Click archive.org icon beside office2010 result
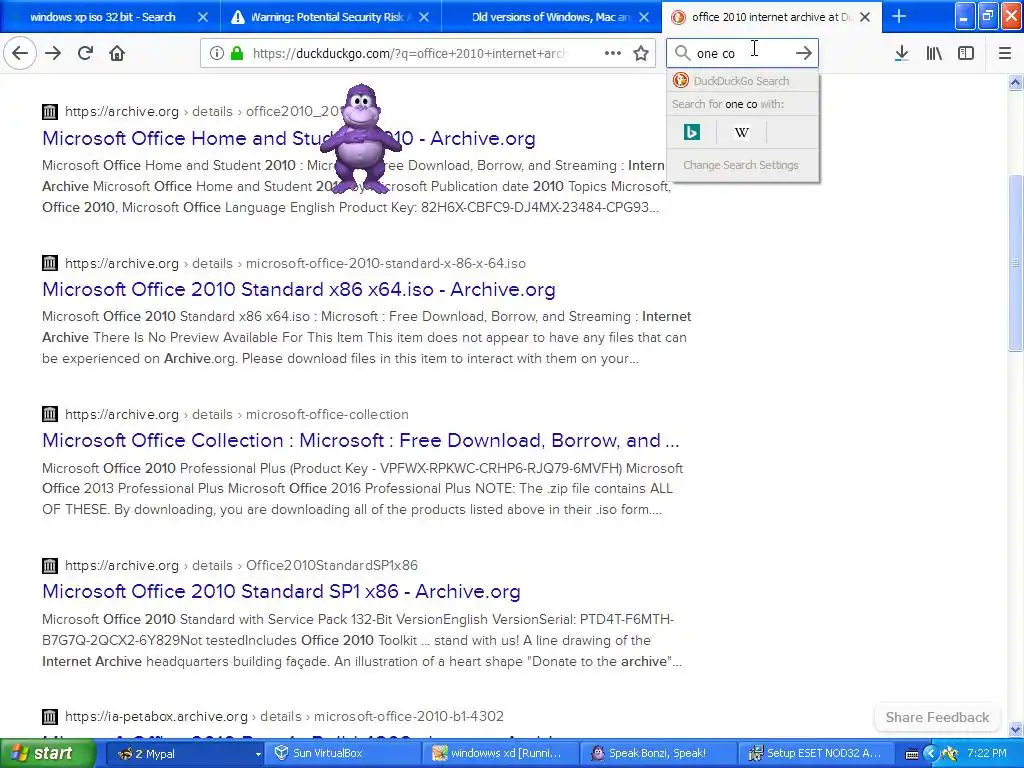 [50, 112]
